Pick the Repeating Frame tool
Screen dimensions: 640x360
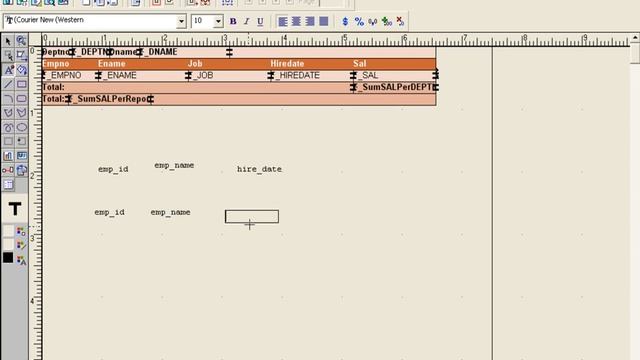22,141
